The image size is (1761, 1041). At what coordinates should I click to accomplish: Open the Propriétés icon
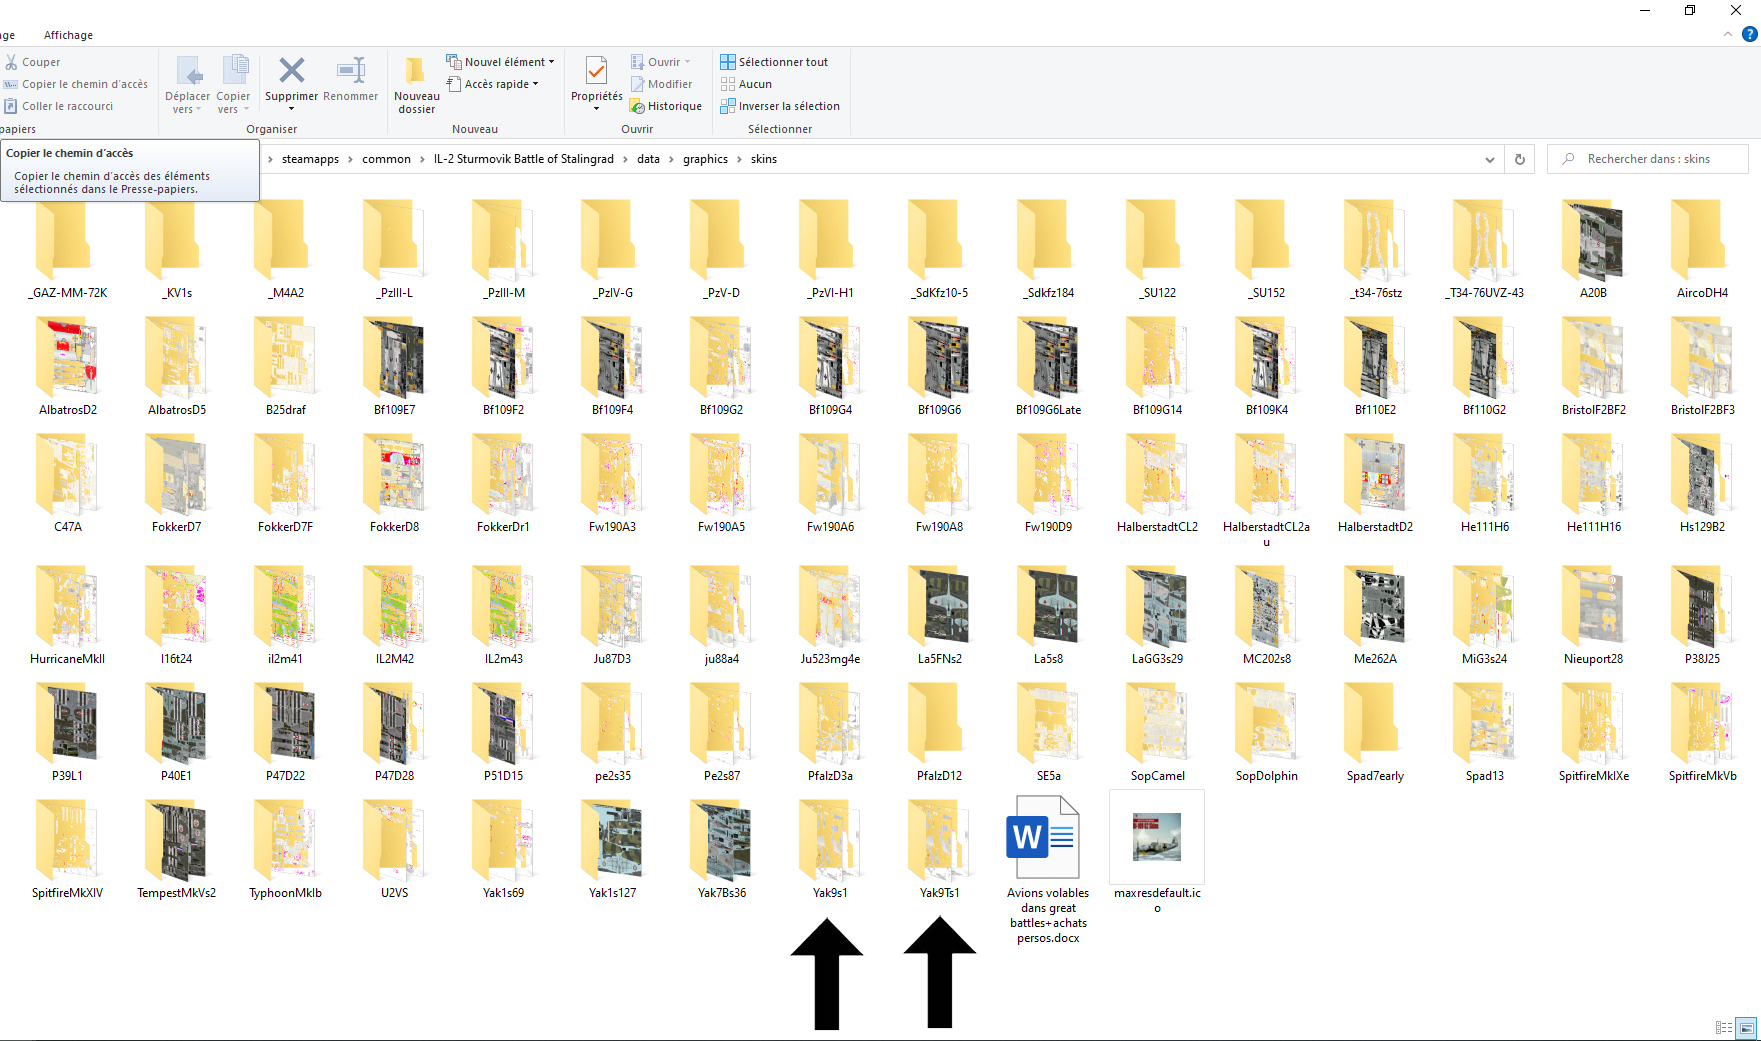click(x=596, y=72)
